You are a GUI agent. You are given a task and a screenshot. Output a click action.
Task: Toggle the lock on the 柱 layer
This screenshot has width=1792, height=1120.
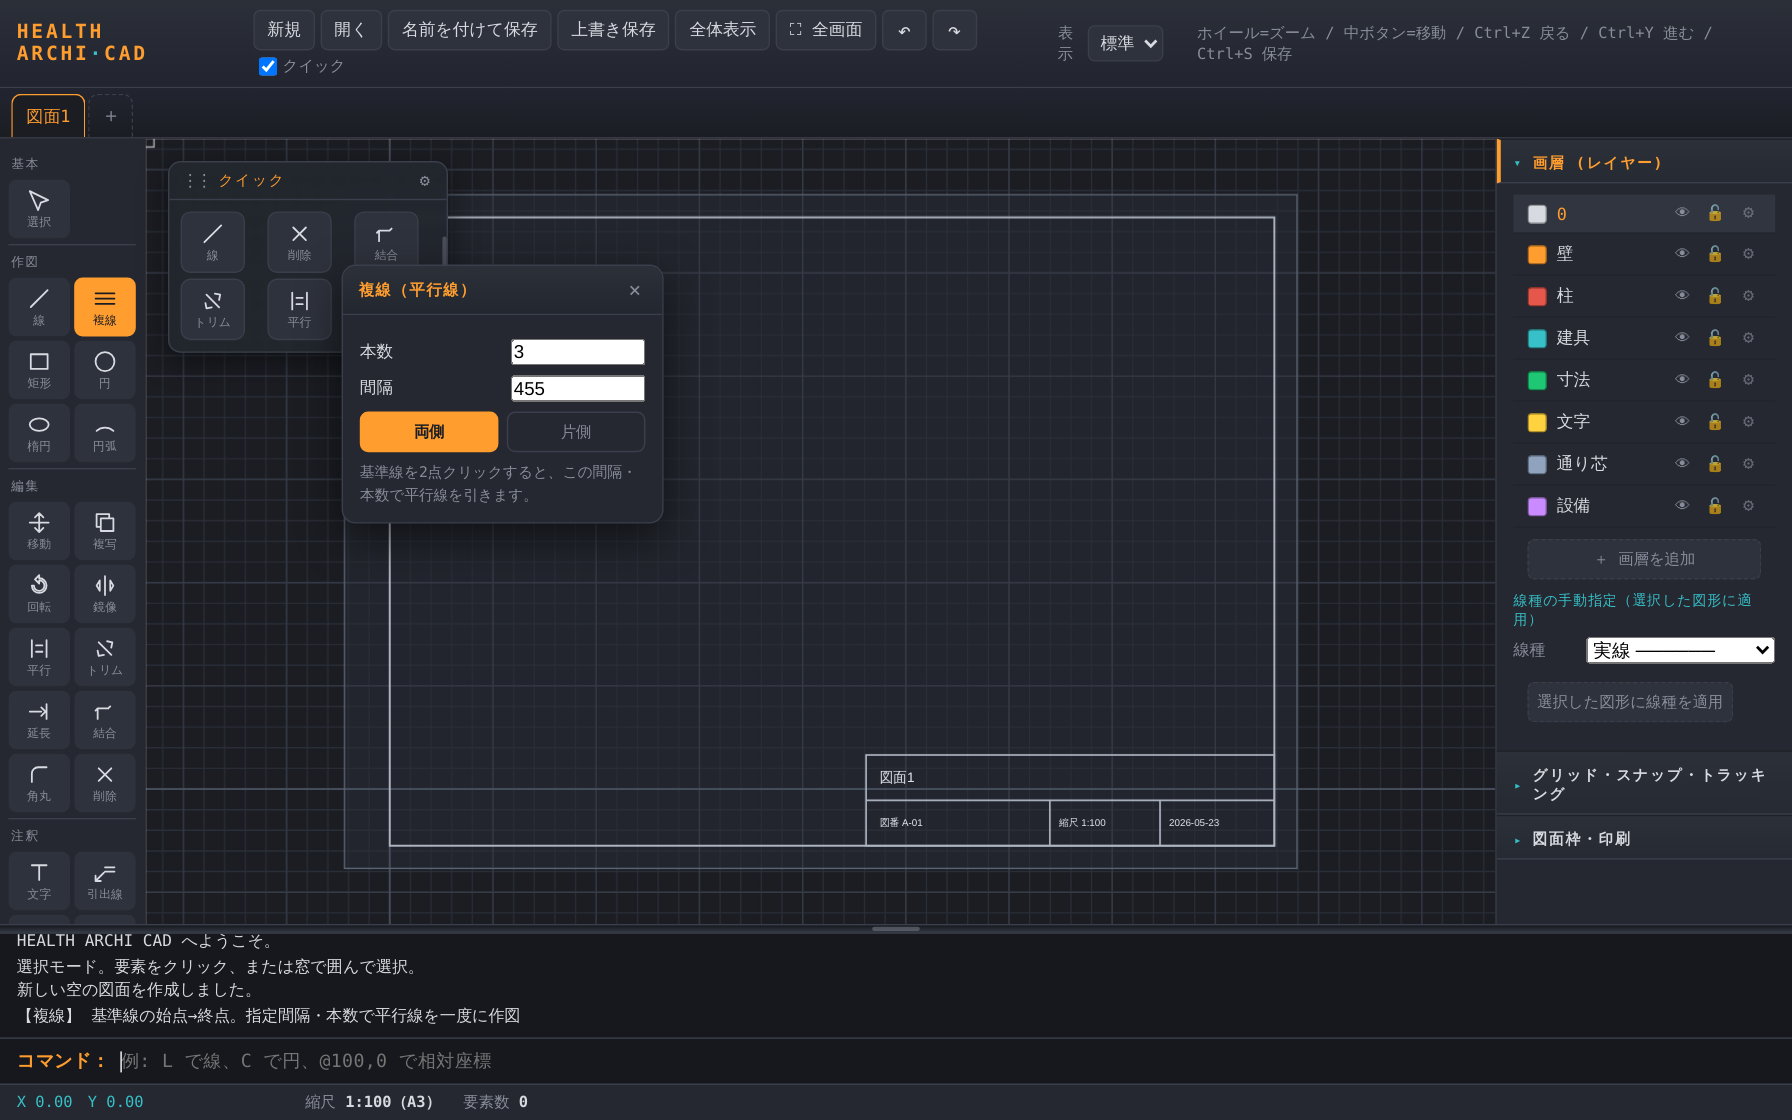(1715, 296)
